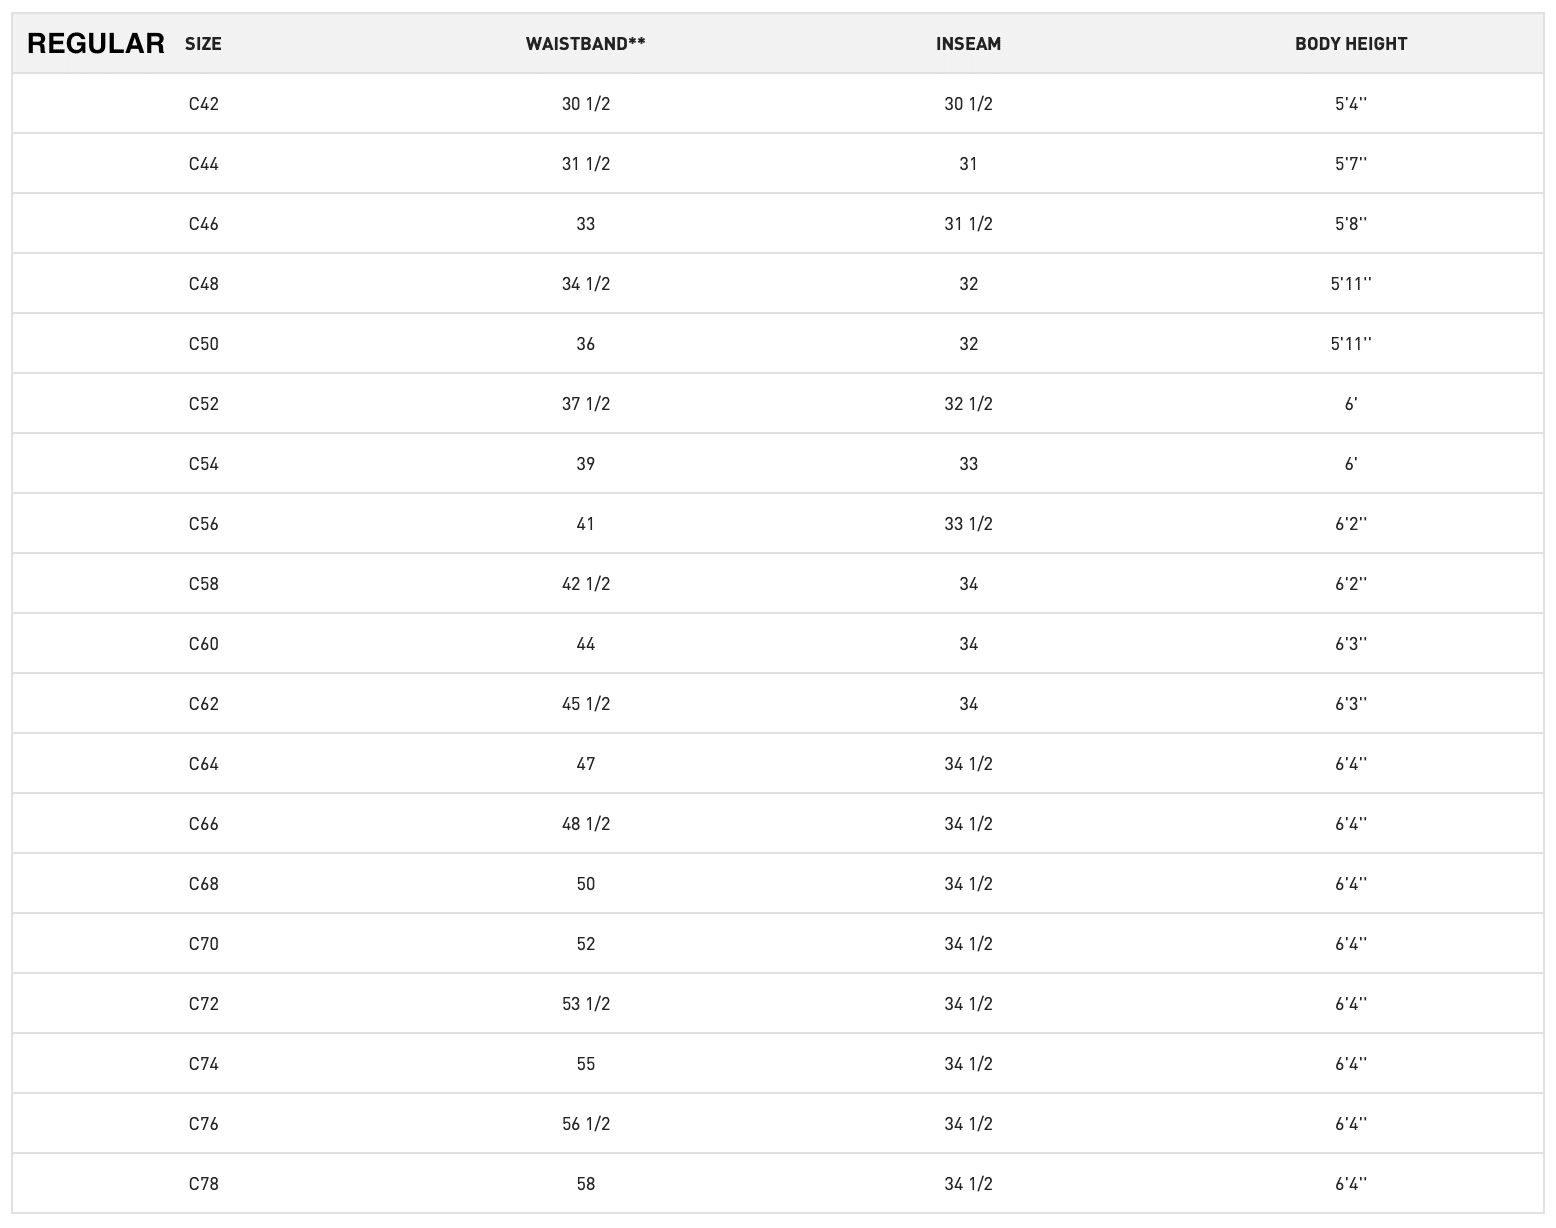Select body height 5'4'' in C42 row
The width and height of the screenshot is (1556, 1228).
point(1350,104)
